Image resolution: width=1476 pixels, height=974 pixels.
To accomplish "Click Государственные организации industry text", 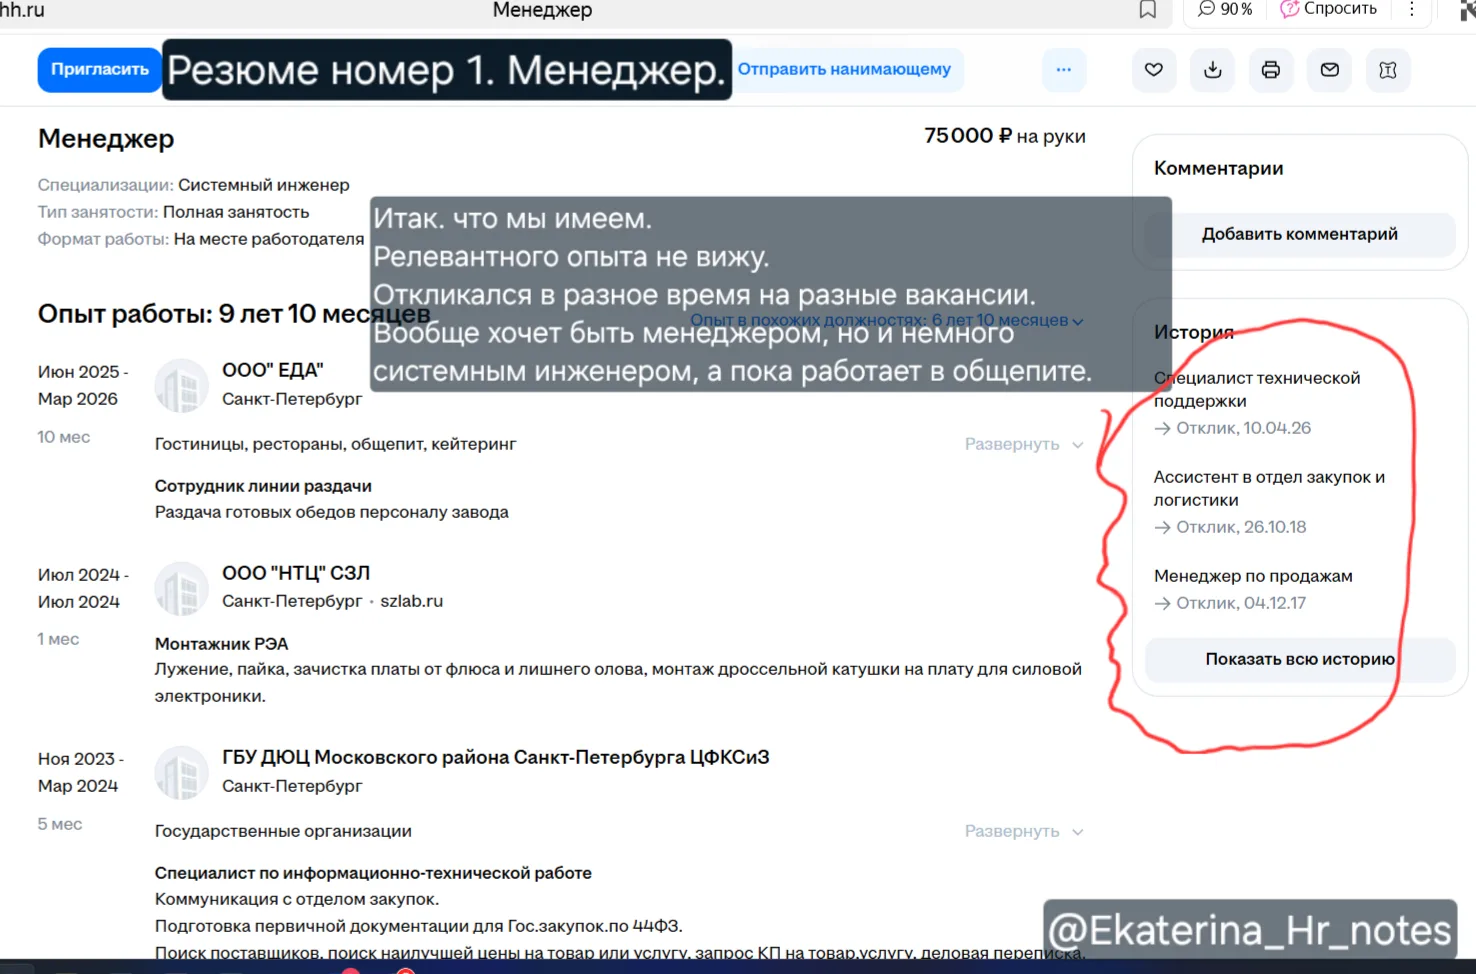I will [x=283, y=831].
